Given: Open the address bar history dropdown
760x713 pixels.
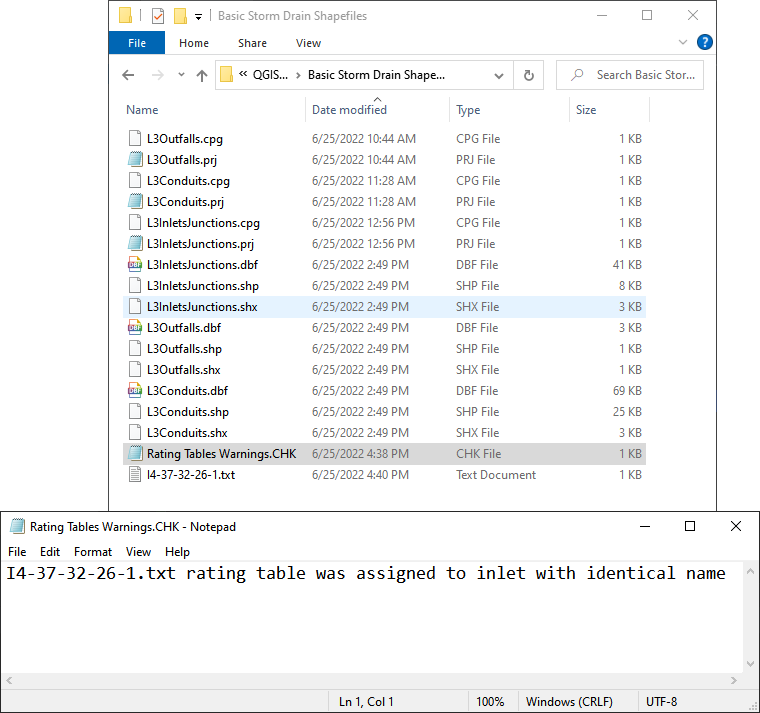Looking at the screenshot, I should point(499,75).
